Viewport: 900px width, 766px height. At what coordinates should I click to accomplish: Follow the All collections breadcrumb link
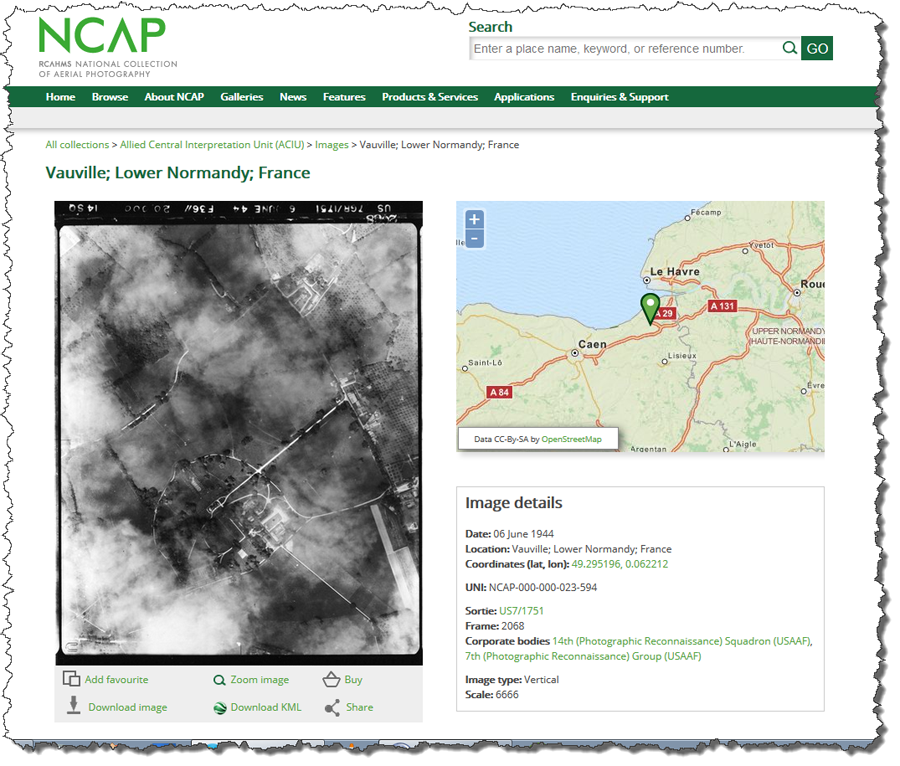(77, 145)
